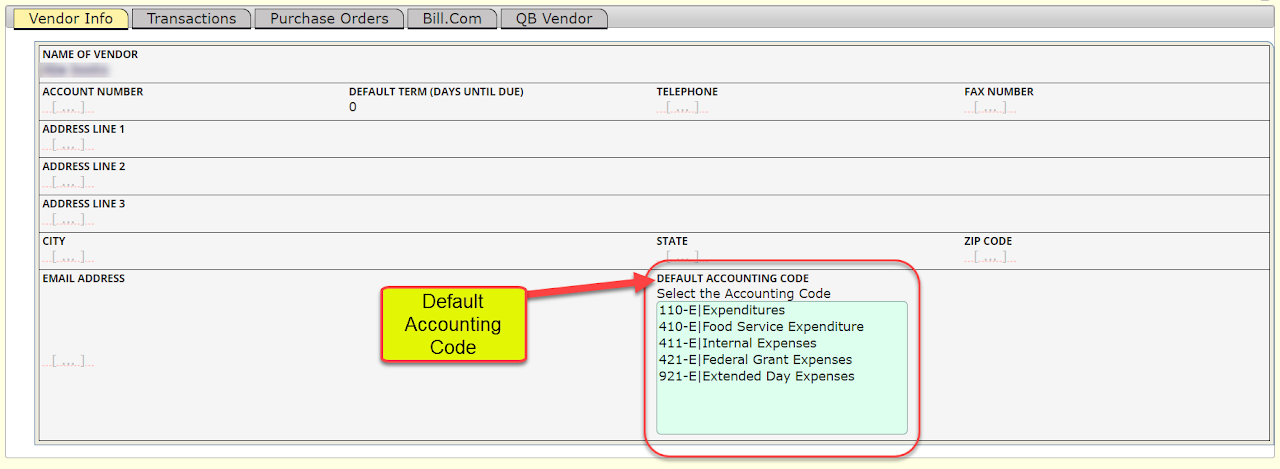Pick 421-E Federal Grant Expenses code
The height and width of the screenshot is (469, 1280).
755,360
